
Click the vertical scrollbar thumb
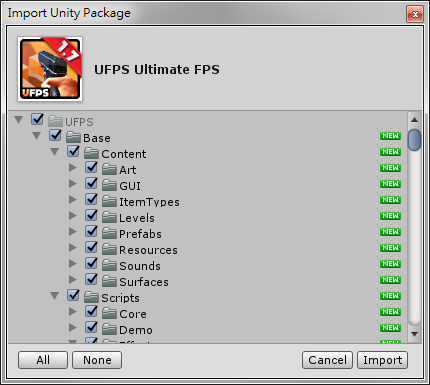pos(414,140)
